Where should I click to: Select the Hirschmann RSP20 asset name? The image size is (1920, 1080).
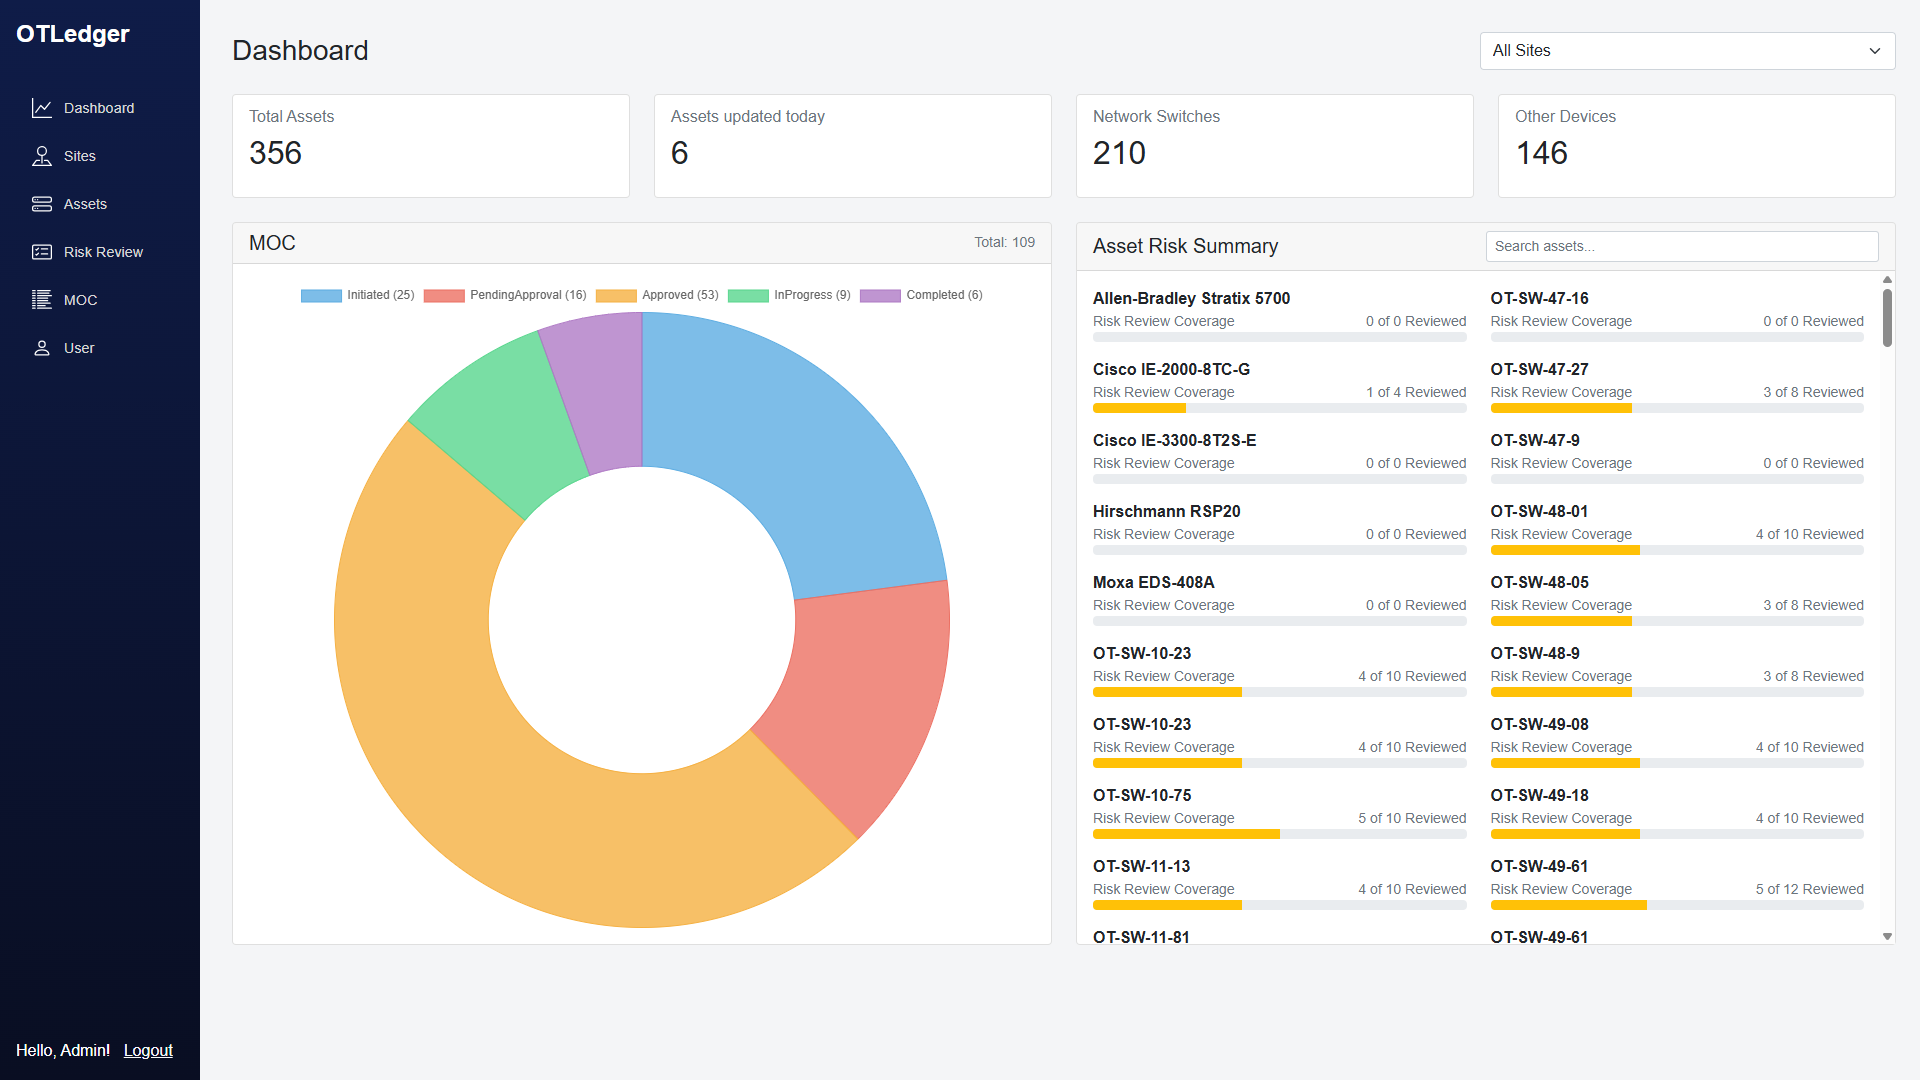pos(1166,511)
